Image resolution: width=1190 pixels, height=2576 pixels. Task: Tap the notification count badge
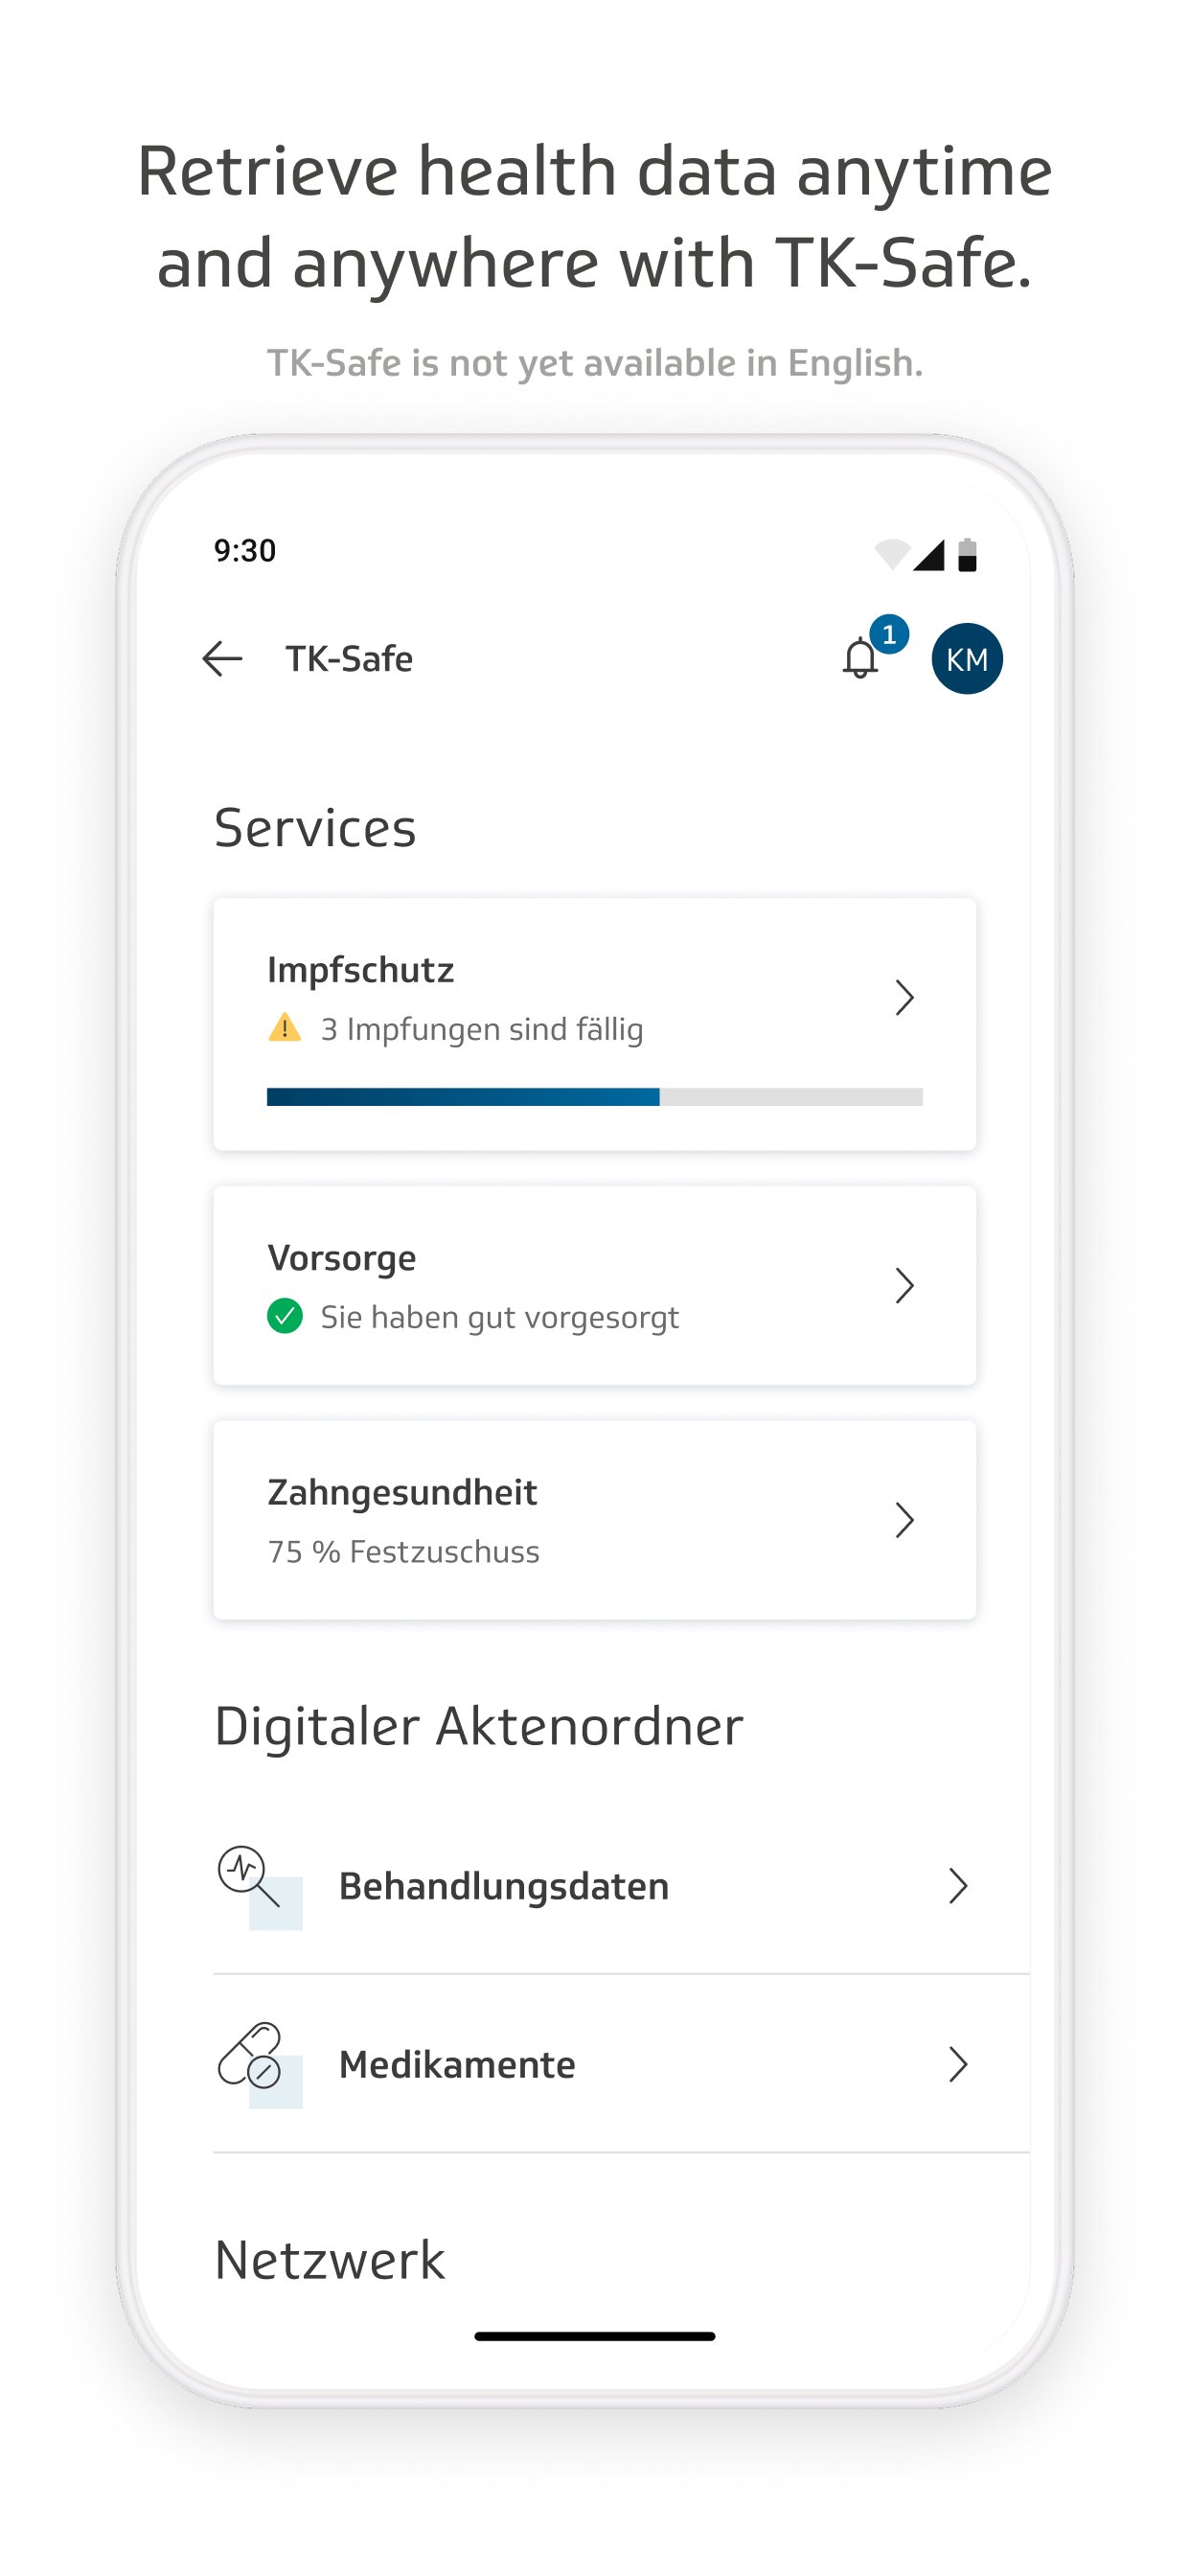point(889,635)
